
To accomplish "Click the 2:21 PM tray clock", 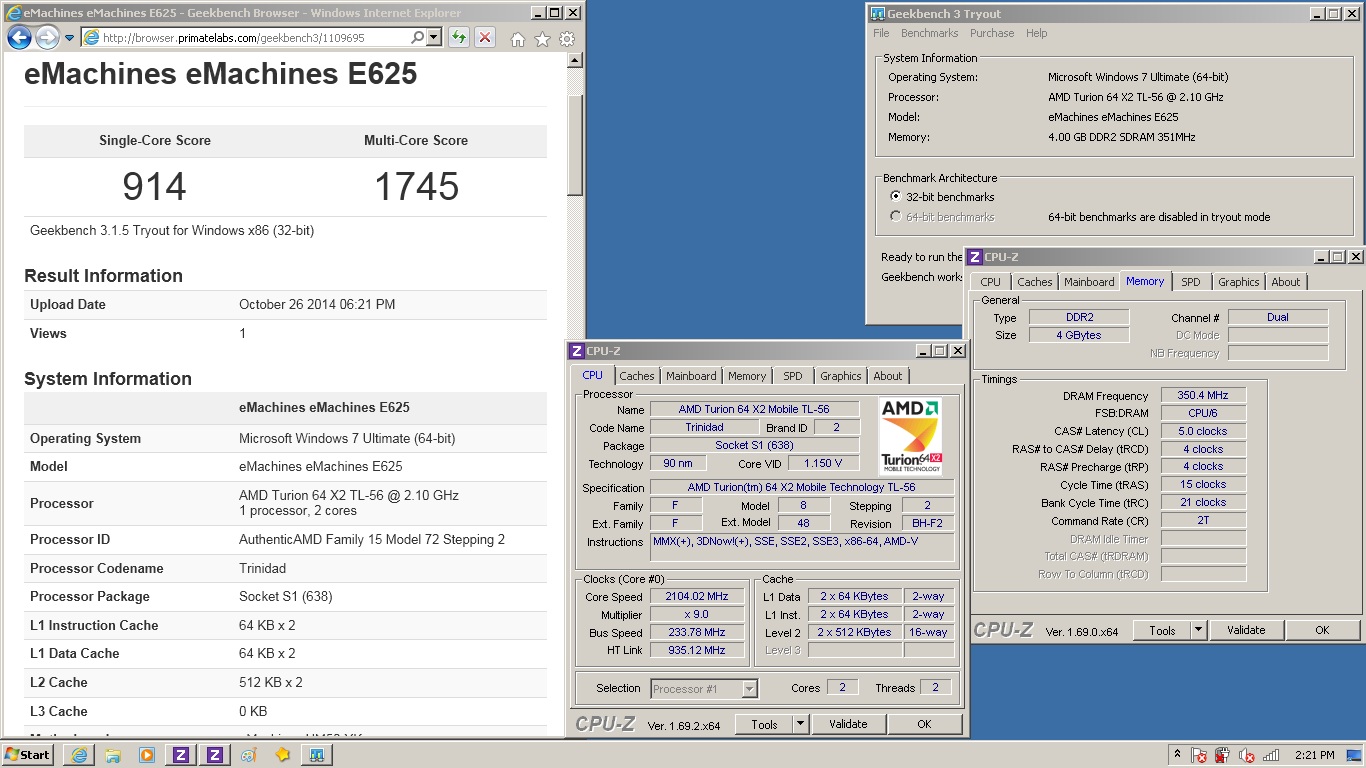I will tap(1313, 755).
